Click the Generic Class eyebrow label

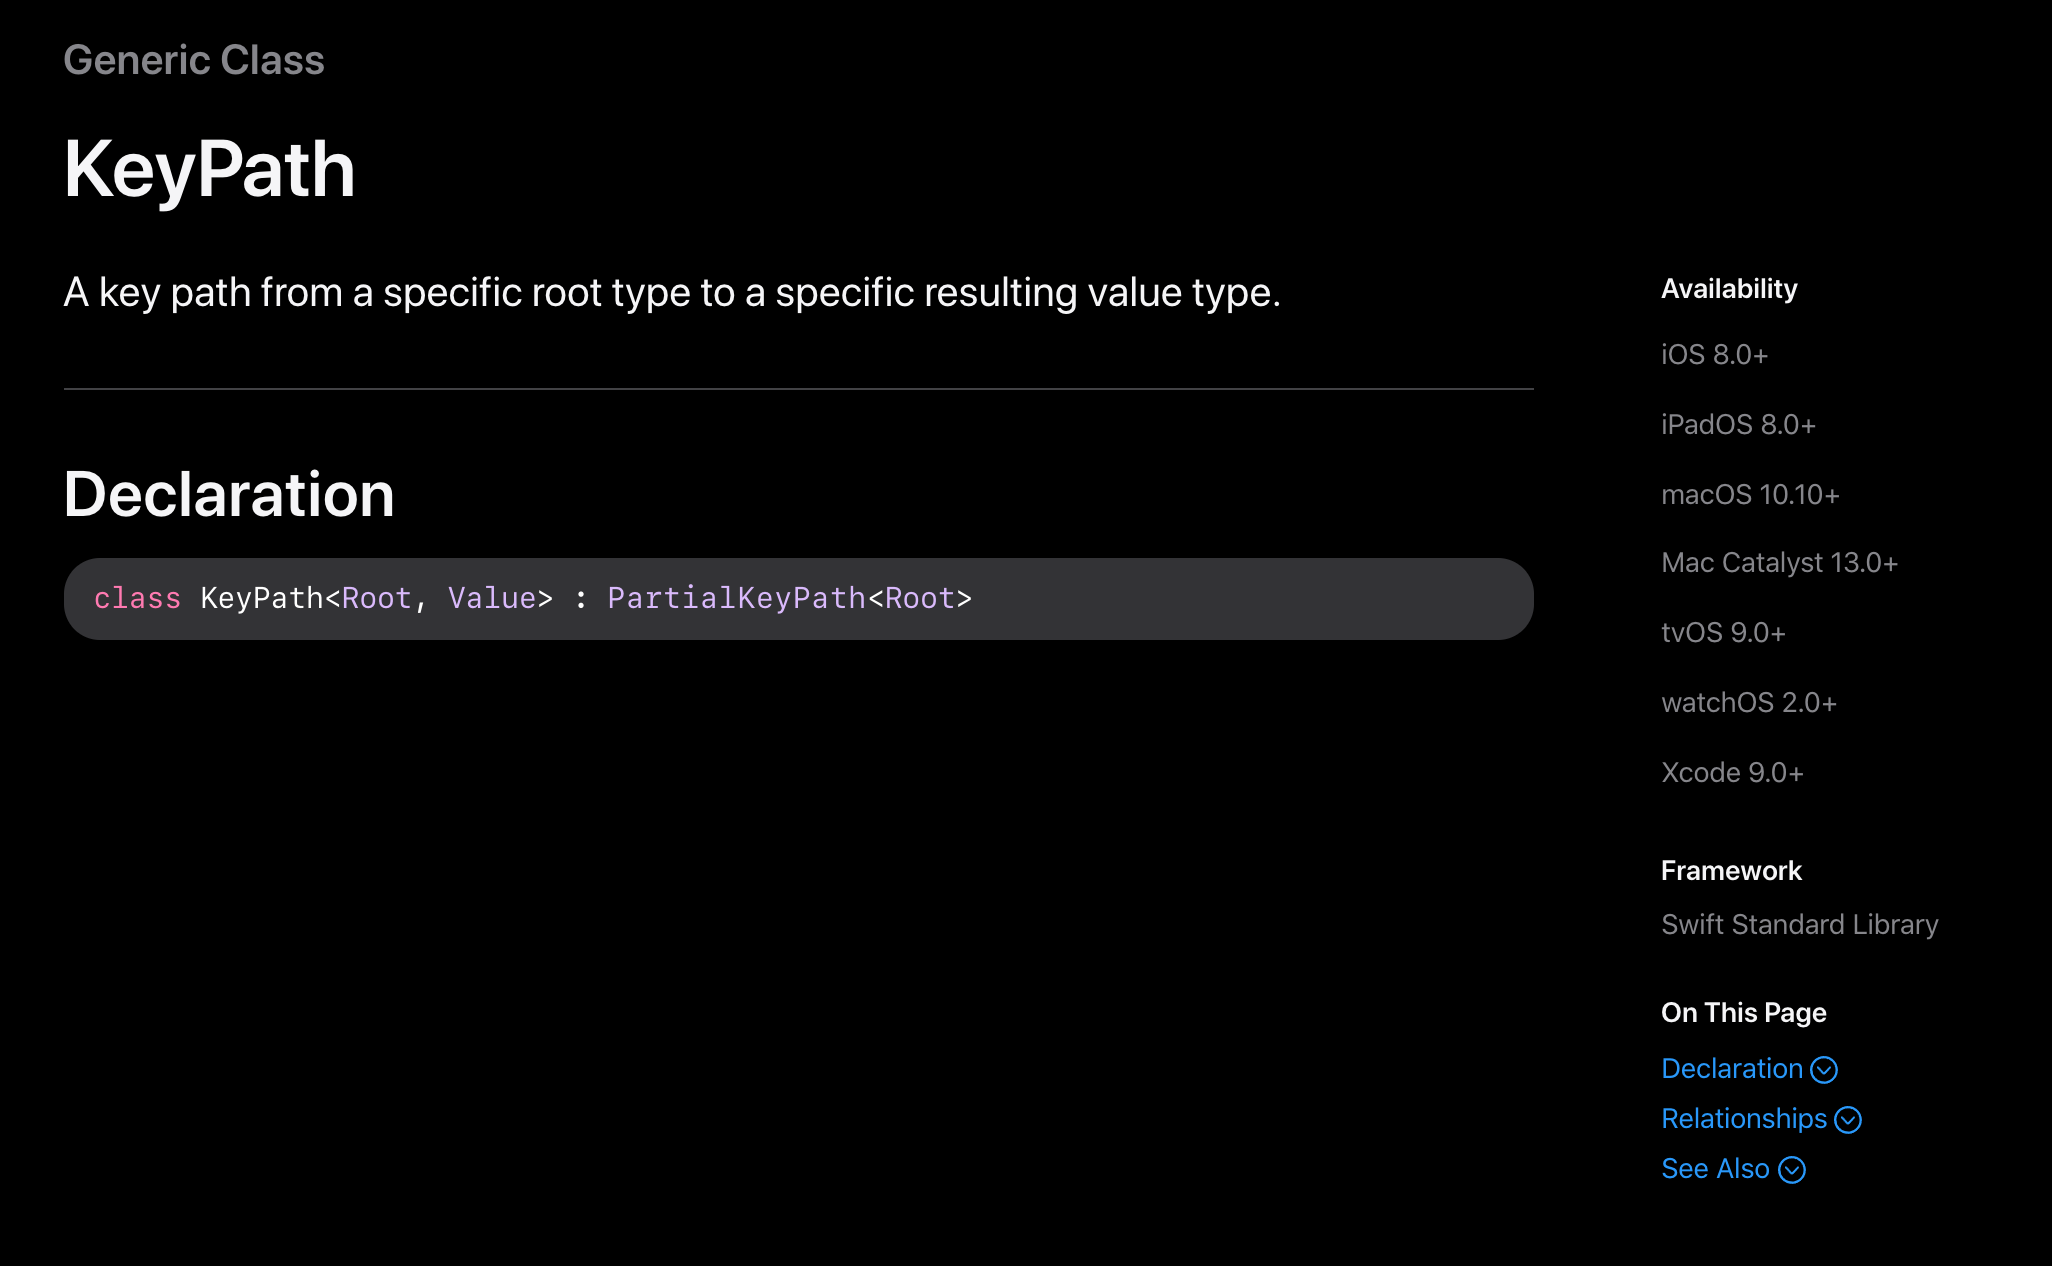(194, 60)
